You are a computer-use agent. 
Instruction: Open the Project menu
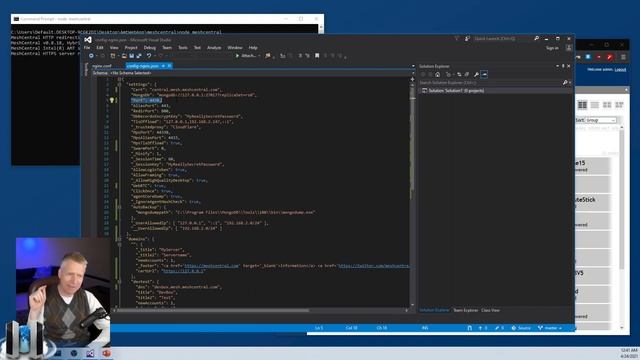point(131,48)
